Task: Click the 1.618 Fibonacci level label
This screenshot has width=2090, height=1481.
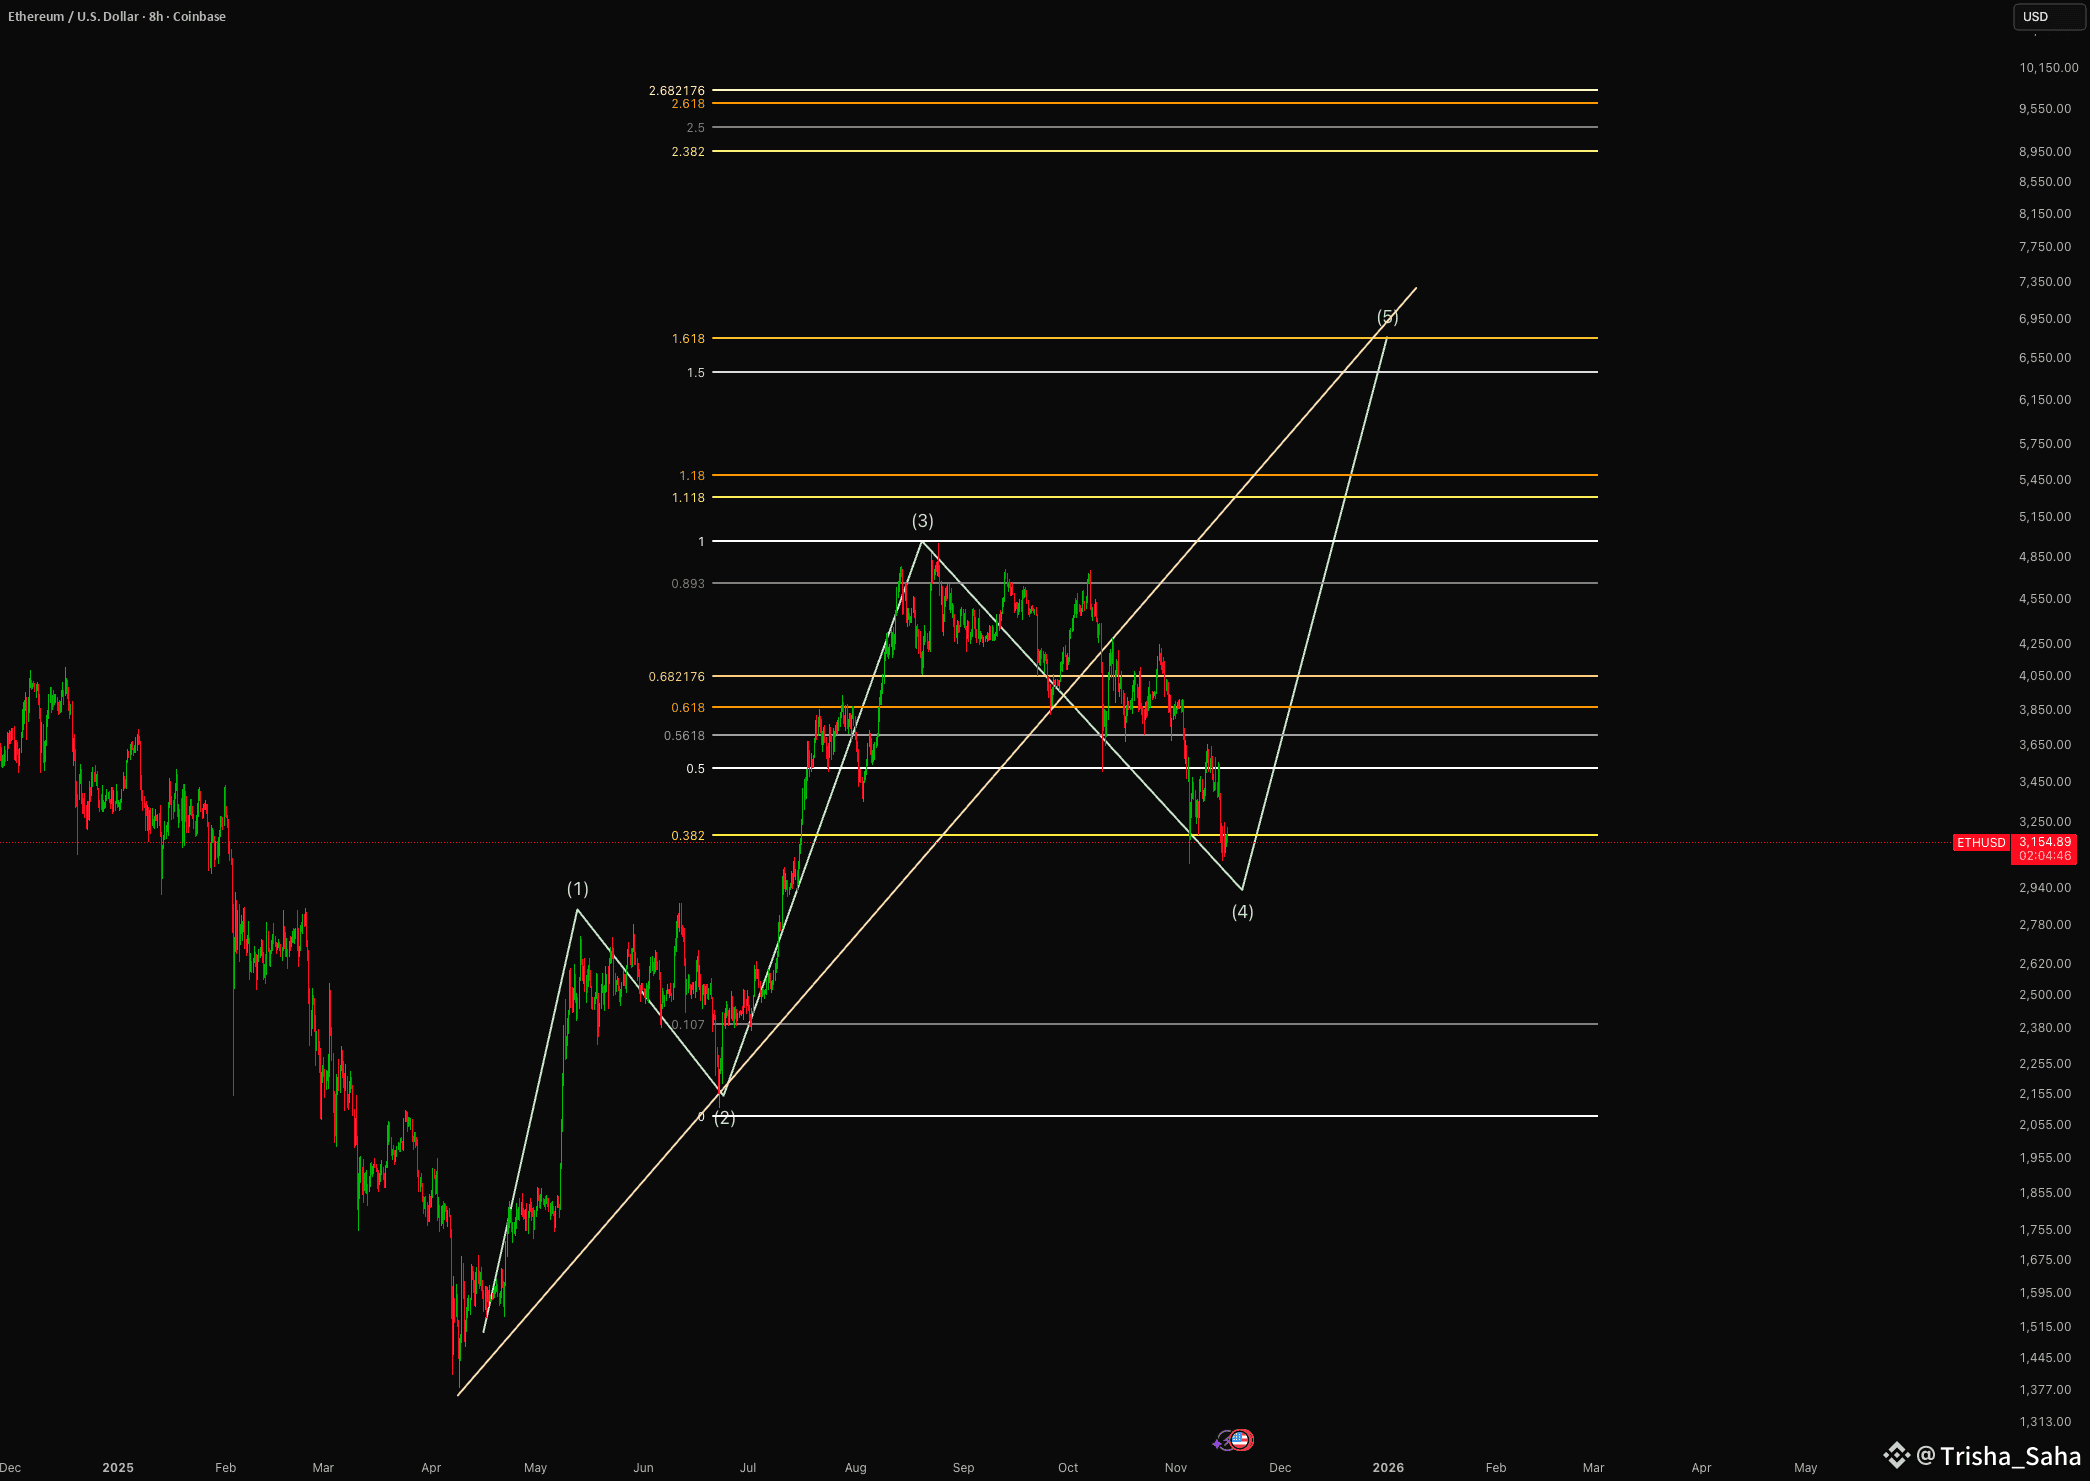Action: click(x=688, y=338)
